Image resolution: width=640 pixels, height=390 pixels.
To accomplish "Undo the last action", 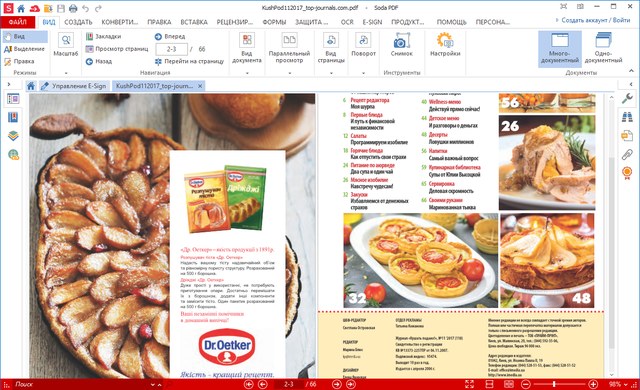I will pos(85,8).
